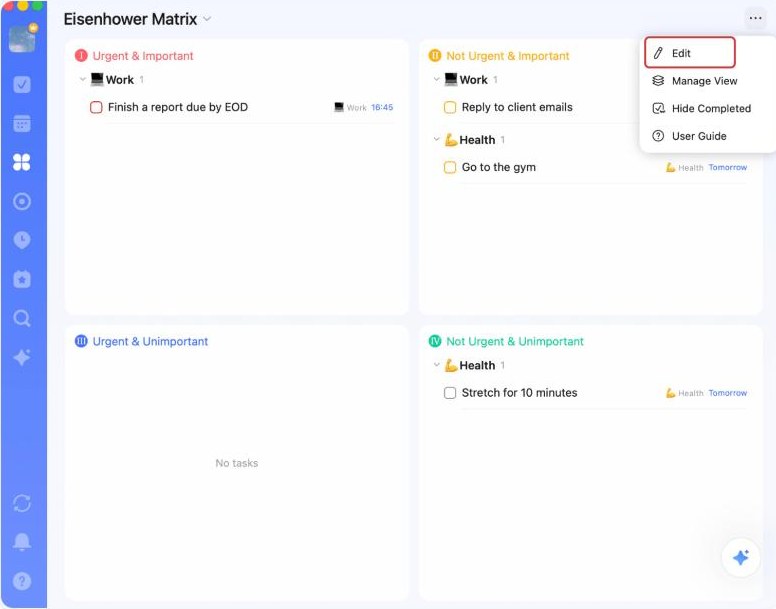Open the user avatar profile
The image size is (776, 609).
[x=23, y=39]
